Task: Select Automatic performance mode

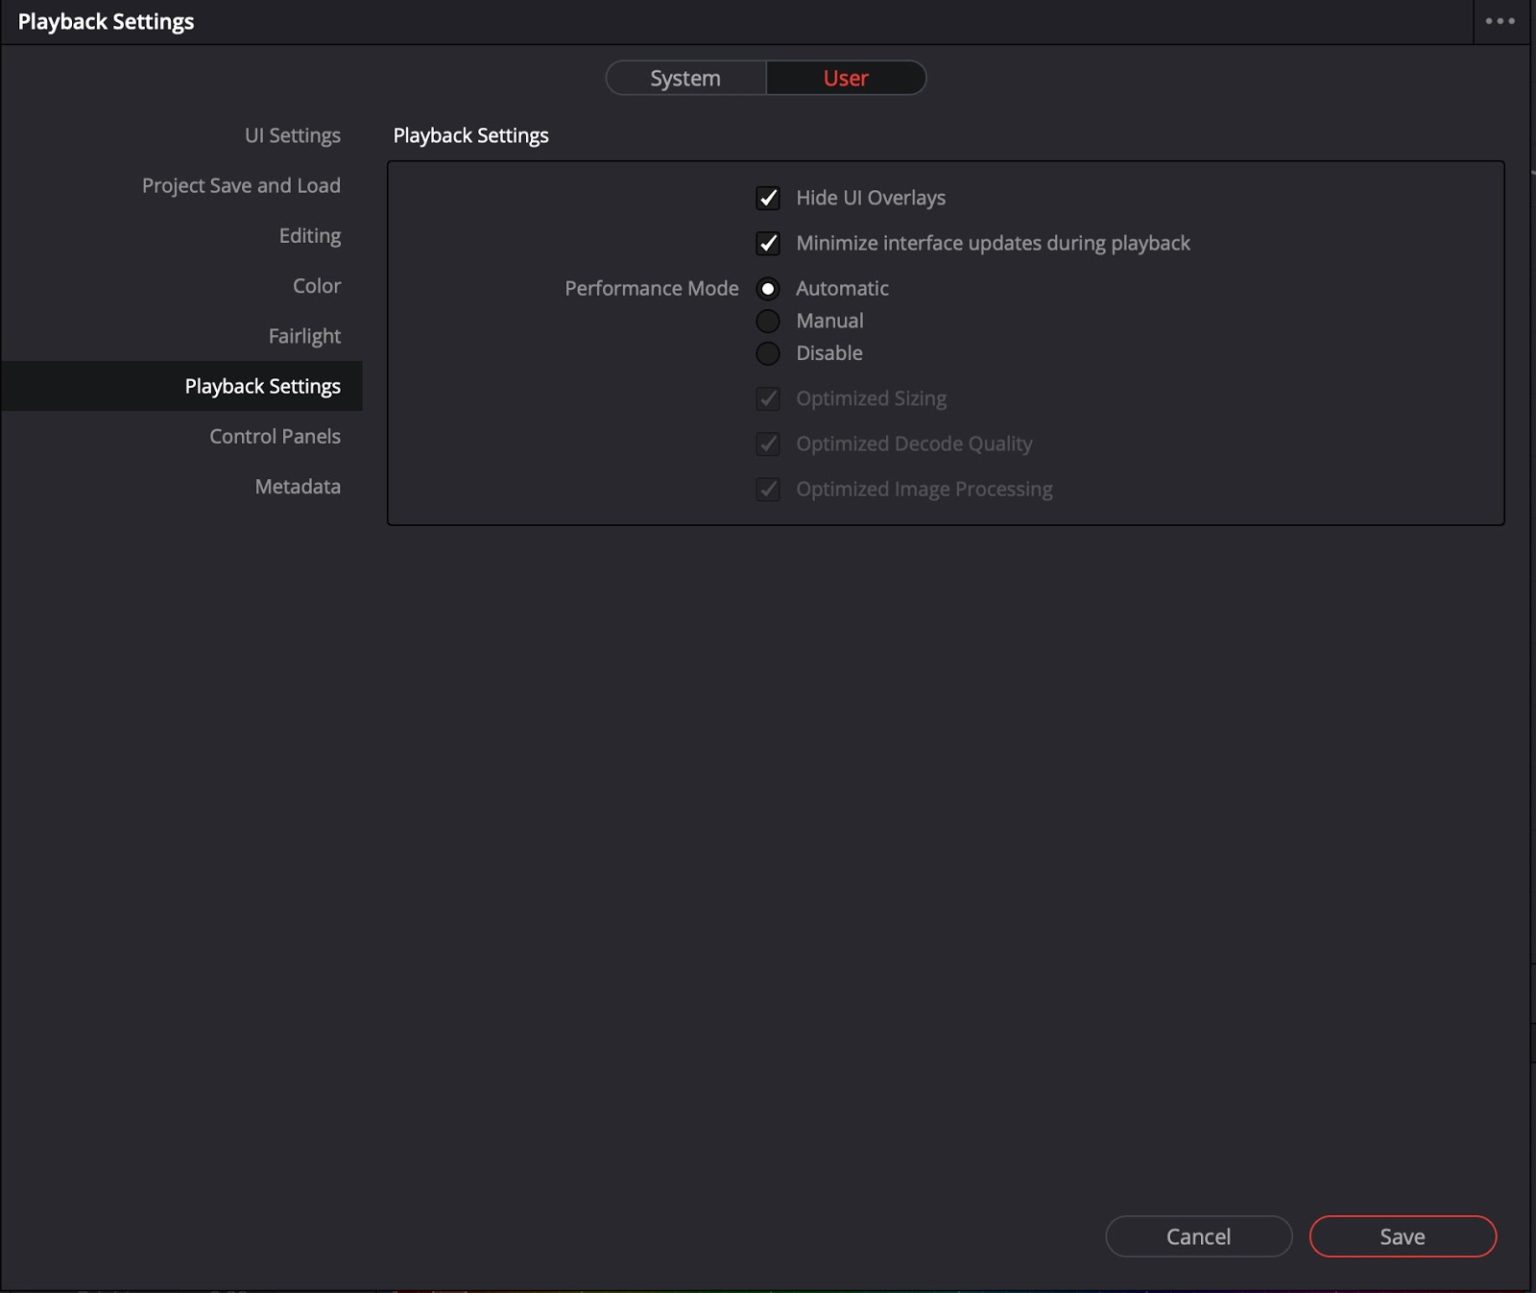Action: click(767, 288)
